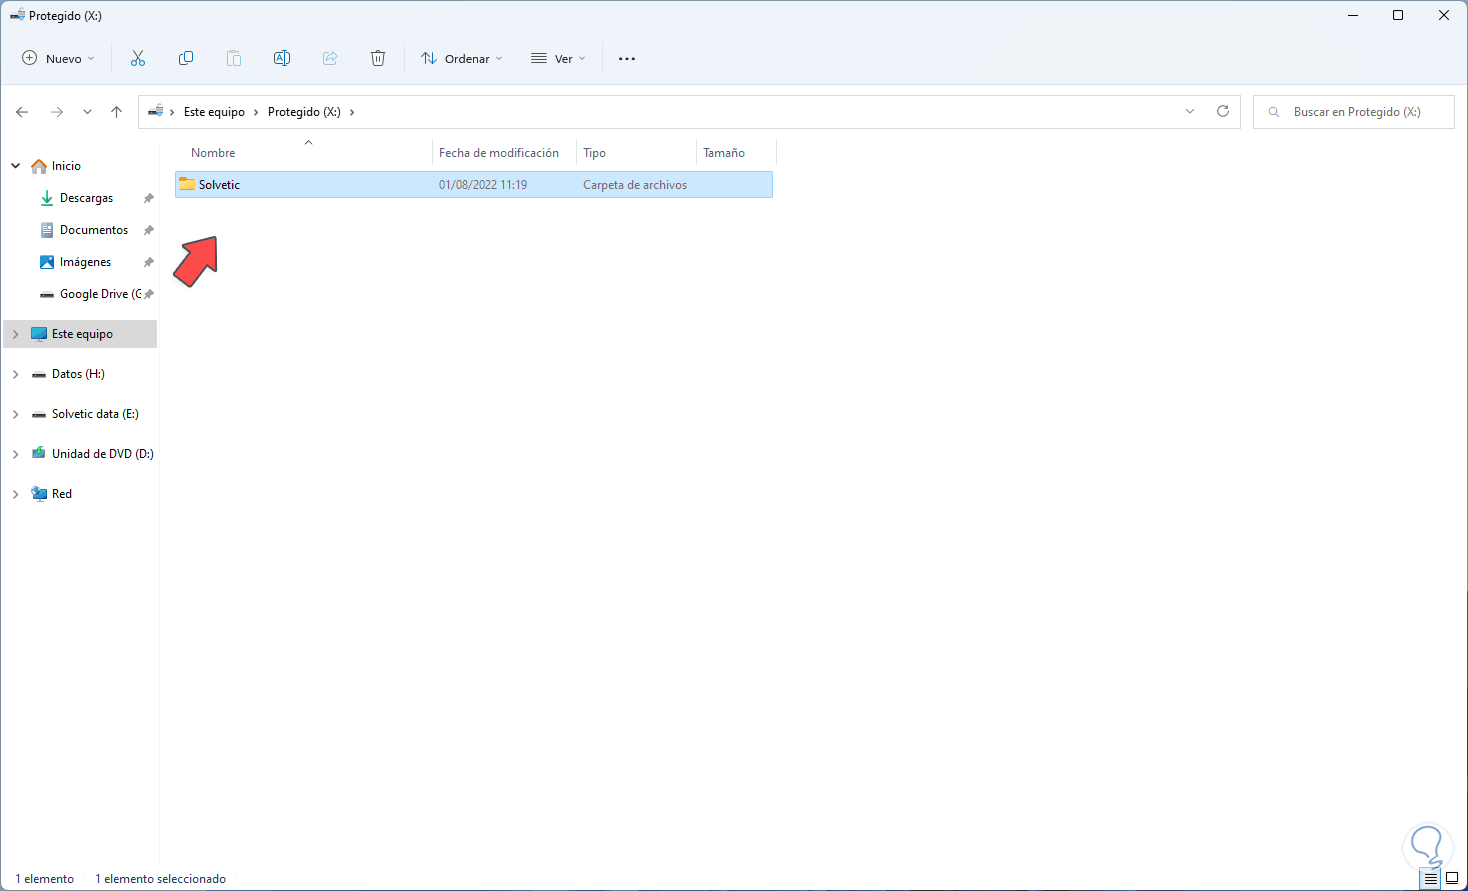The width and height of the screenshot is (1468, 891).
Task: Click the search magnifier icon
Action: pyautogui.click(x=1274, y=112)
